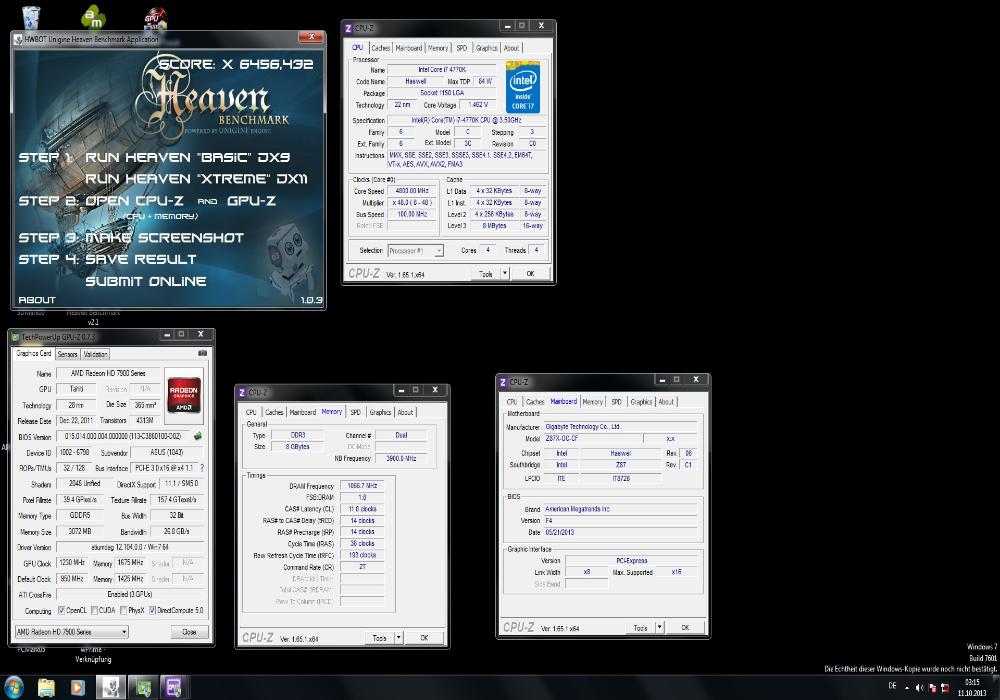Screen dimensions: 1000x700
Task: Click the GPU-Z link in HWBOT step 2
Action: tap(251, 201)
